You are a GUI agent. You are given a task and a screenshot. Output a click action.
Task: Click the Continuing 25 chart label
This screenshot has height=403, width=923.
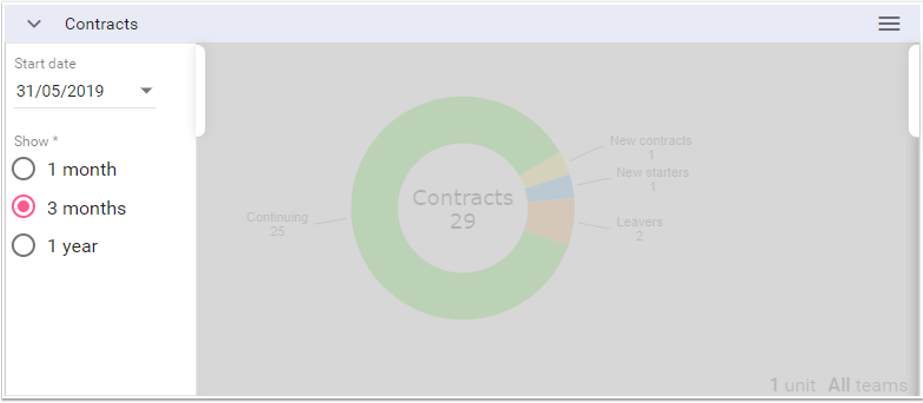point(277,224)
